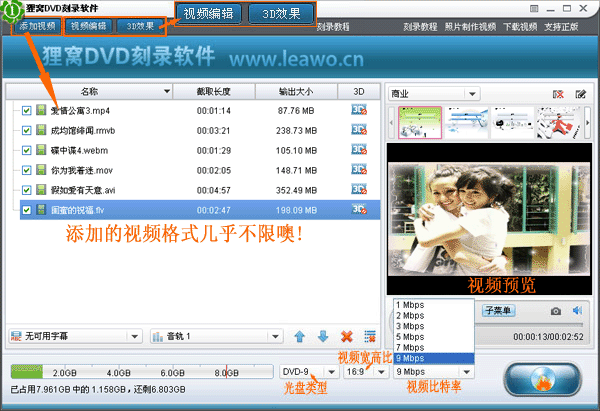Move selected video down with blue arrow

pos(323,337)
